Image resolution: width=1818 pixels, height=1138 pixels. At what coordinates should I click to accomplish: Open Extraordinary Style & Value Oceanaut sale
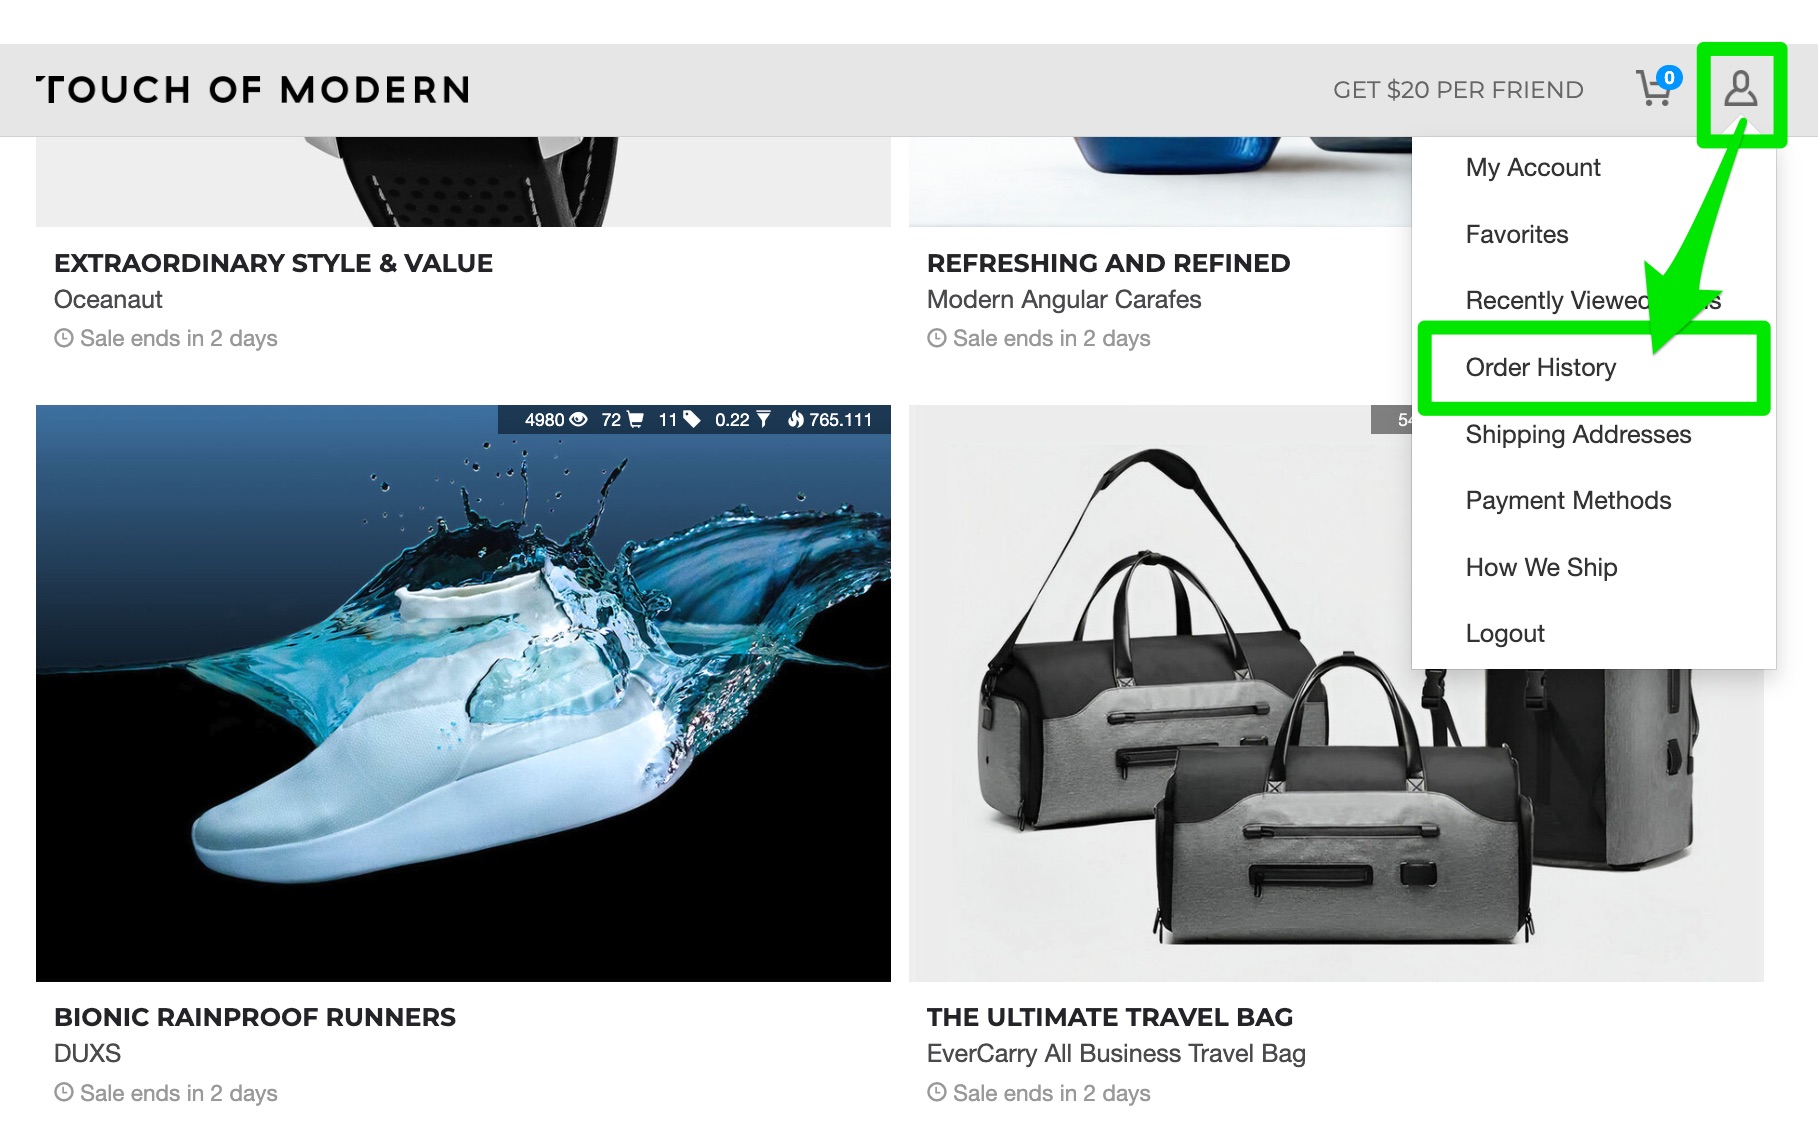(x=273, y=263)
